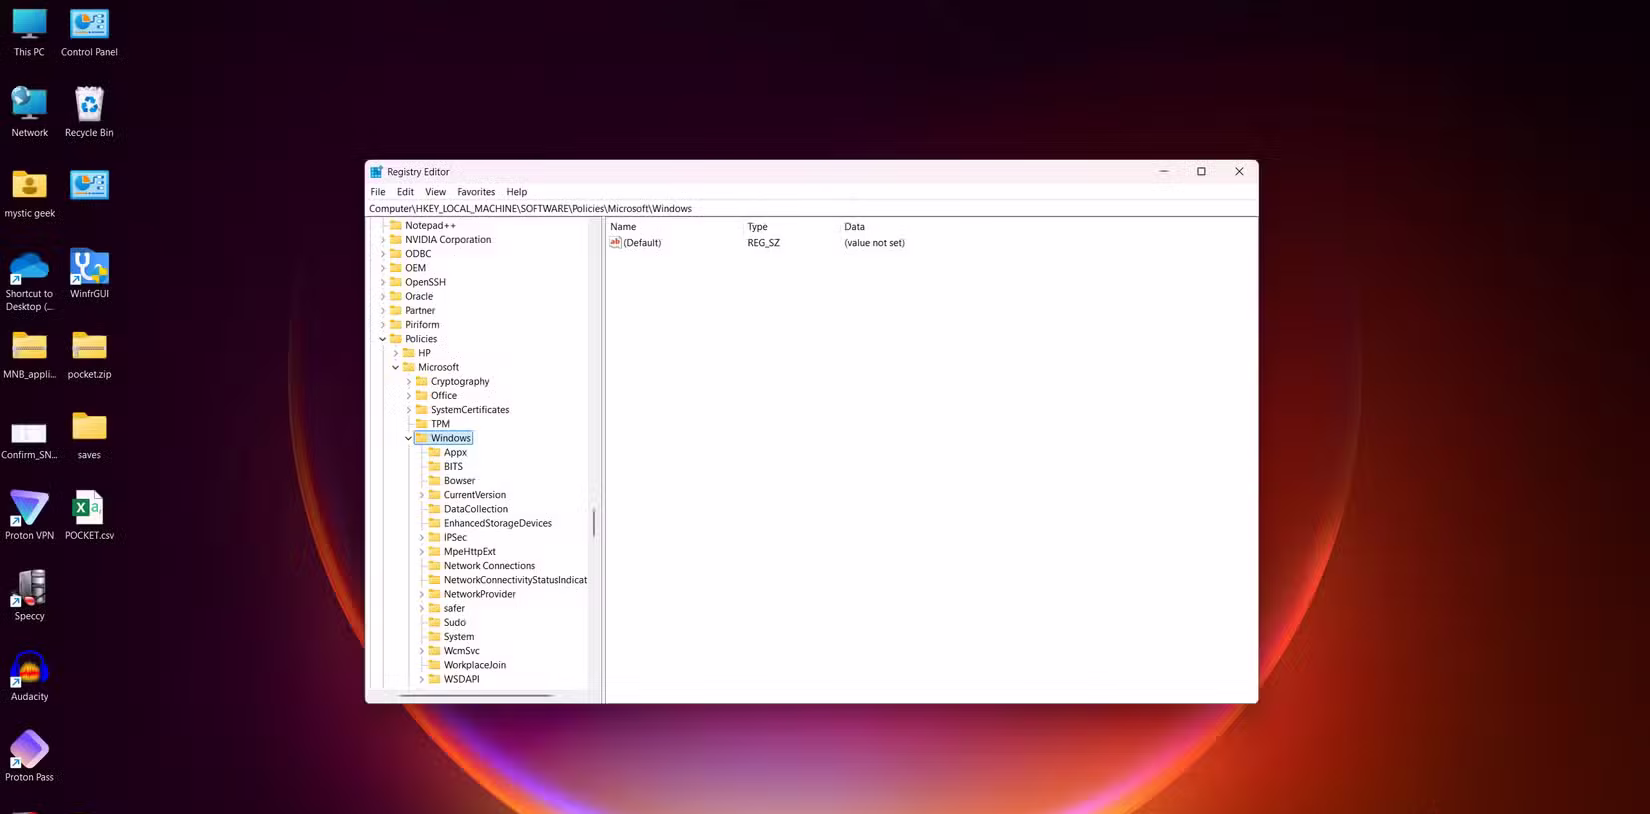1650x814 pixels.
Task: Select the Network desktop icon
Action: pos(29,112)
